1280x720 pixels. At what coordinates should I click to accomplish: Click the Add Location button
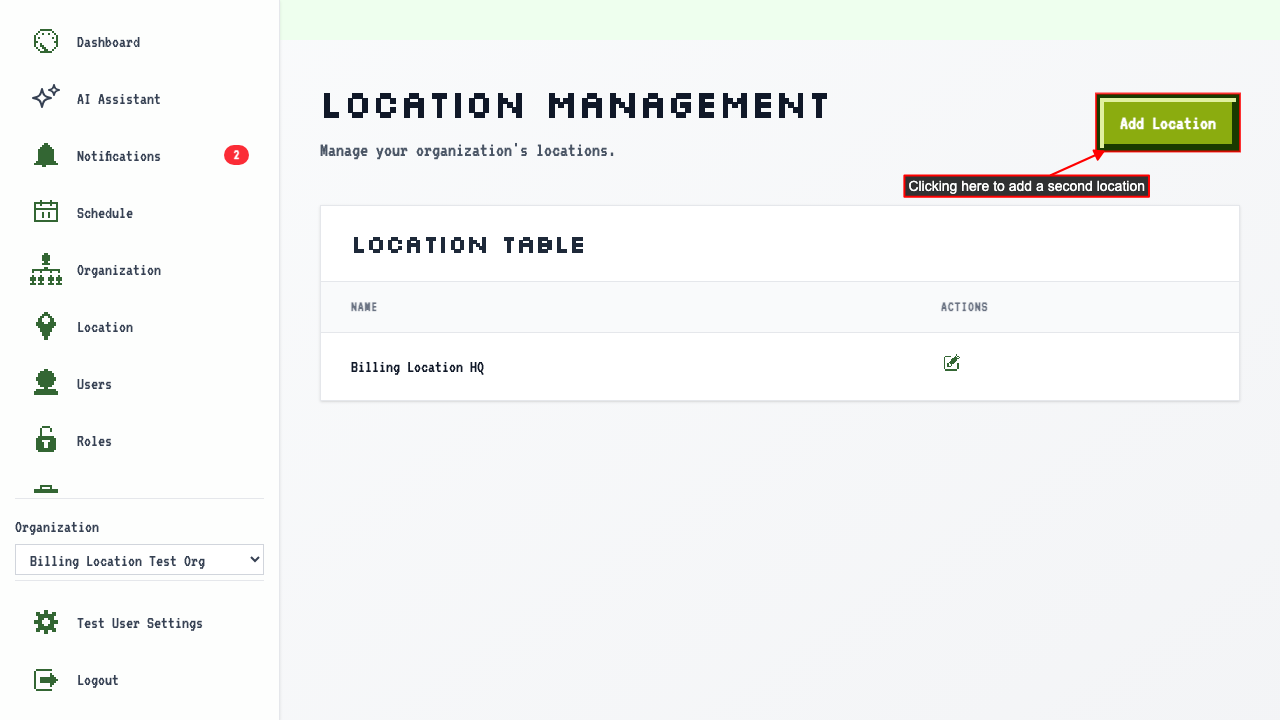[x=1168, y=123]
